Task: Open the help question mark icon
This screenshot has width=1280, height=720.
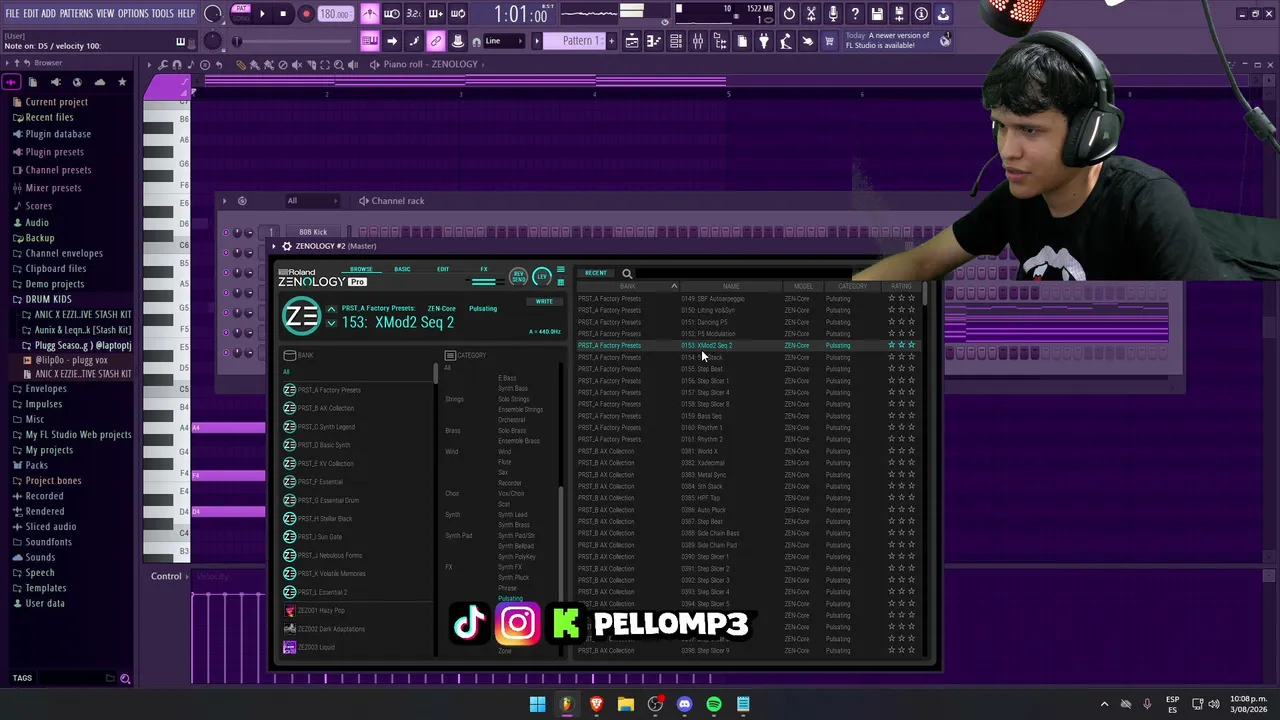Action: [x=855, y=14]
